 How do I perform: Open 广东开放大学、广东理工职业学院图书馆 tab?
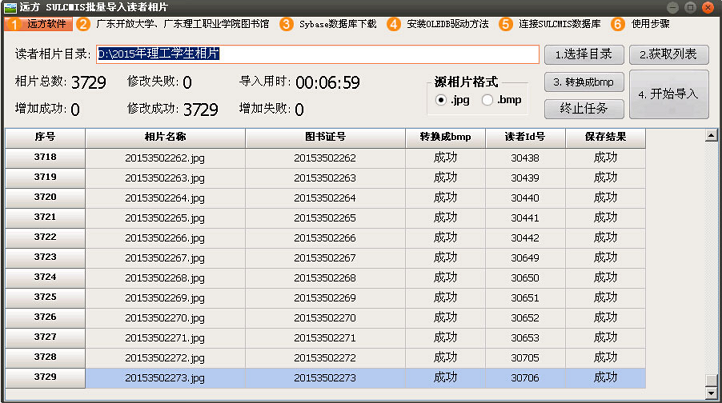[174, 24]
